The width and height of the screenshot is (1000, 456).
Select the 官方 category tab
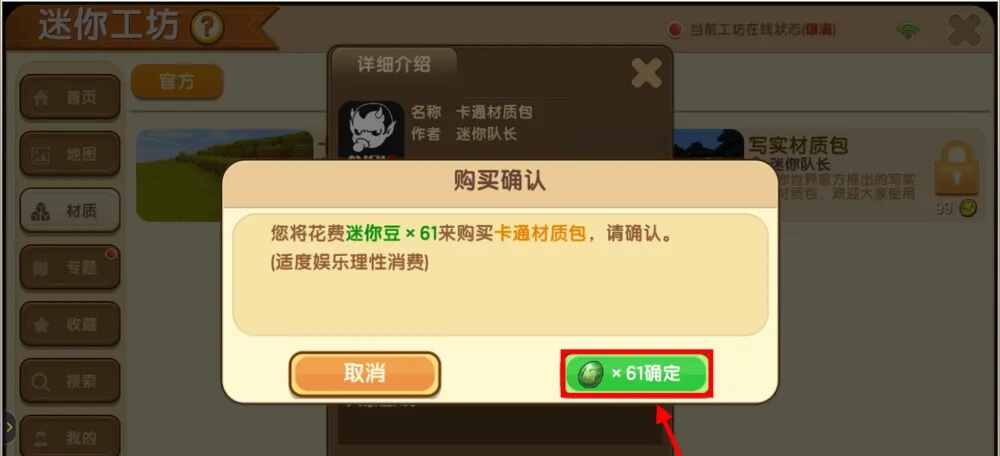click(x=177, y=82)
